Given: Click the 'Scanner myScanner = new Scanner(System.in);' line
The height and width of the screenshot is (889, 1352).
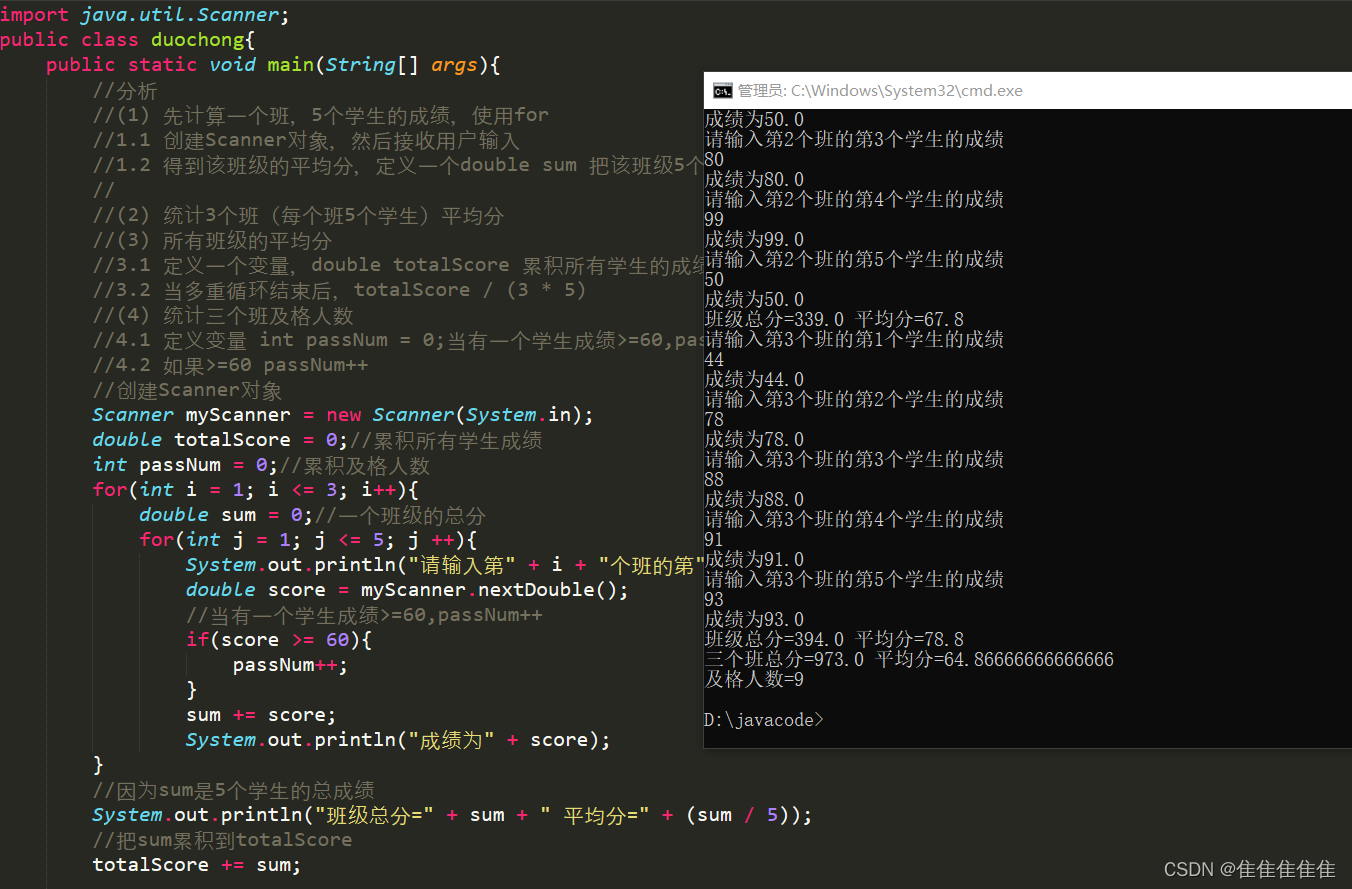Looking at the screenshot, I should (343, 415).
